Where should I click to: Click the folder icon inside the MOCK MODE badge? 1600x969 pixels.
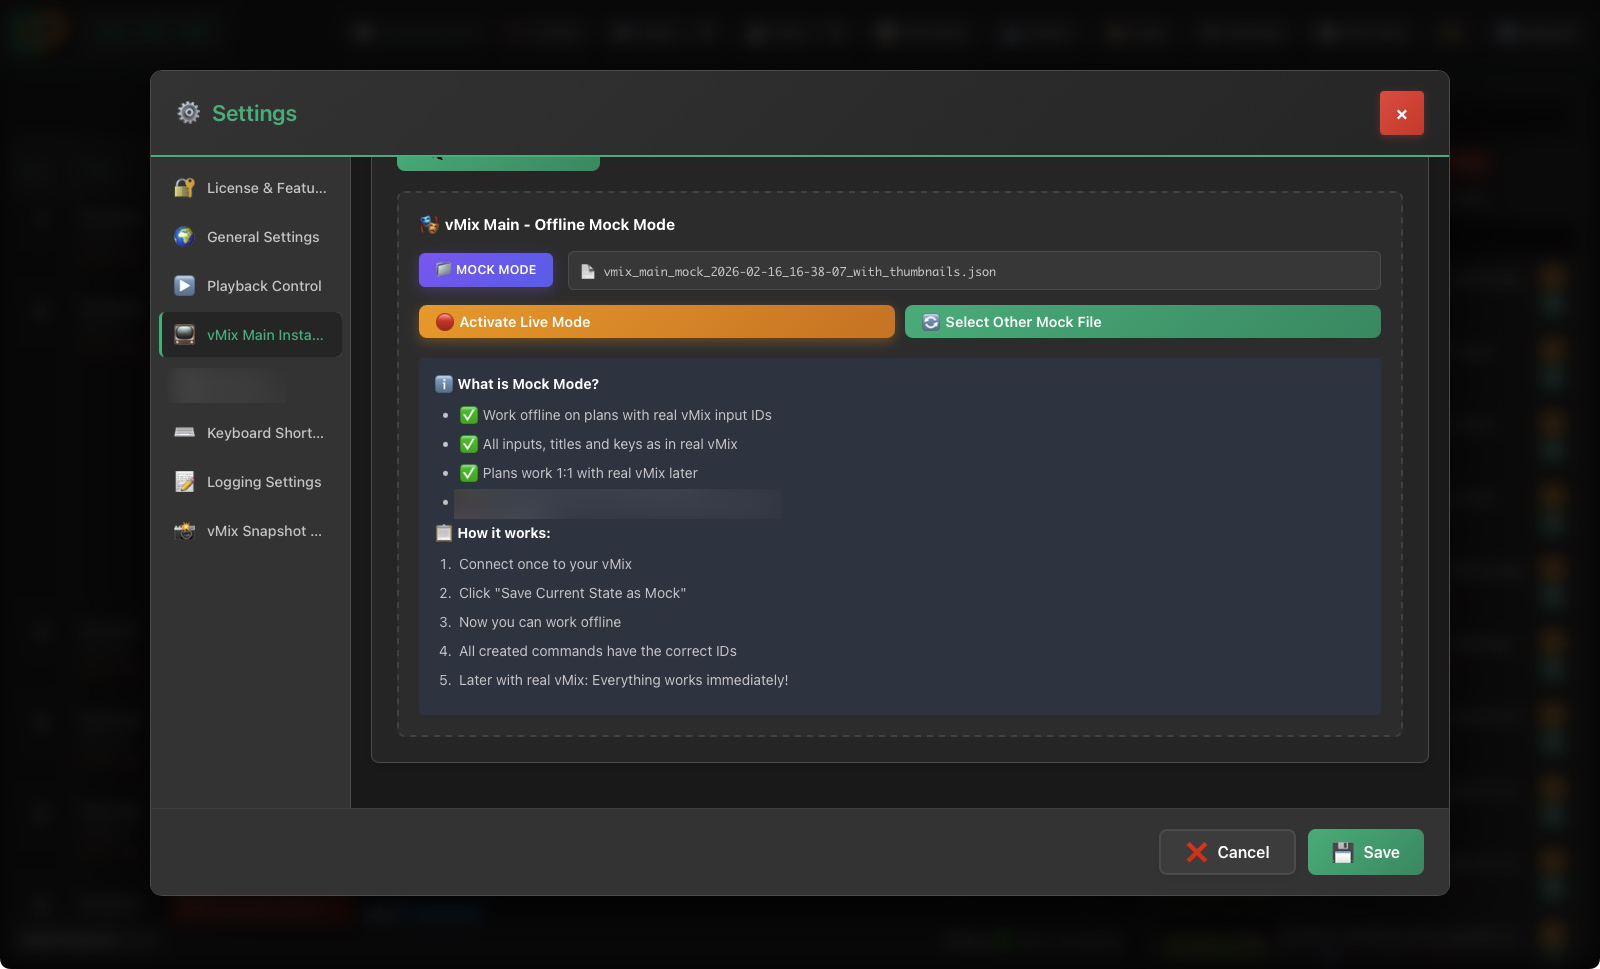[440, 269]
